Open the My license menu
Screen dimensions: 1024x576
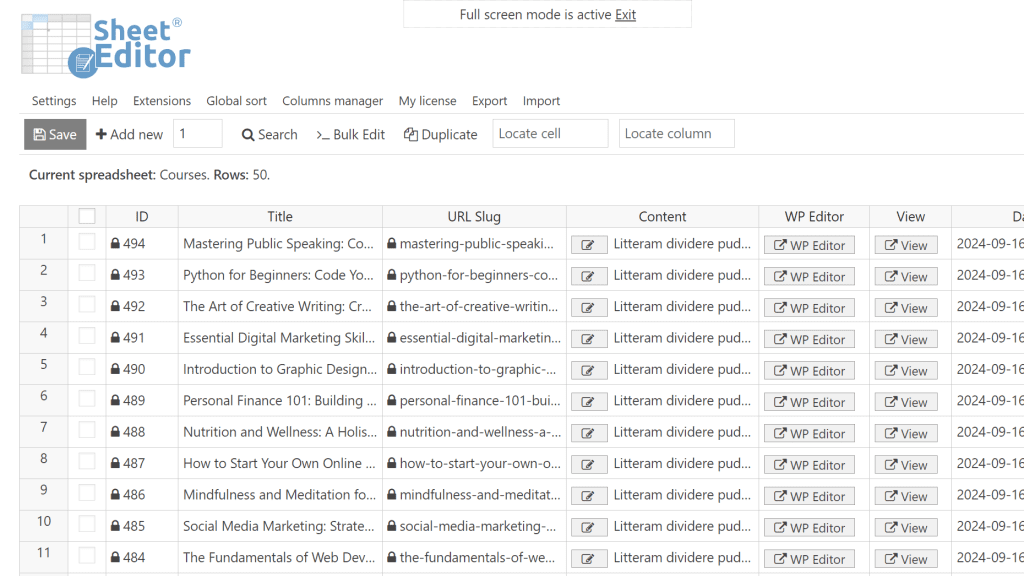pyautogui.click(x=428, y=101)
